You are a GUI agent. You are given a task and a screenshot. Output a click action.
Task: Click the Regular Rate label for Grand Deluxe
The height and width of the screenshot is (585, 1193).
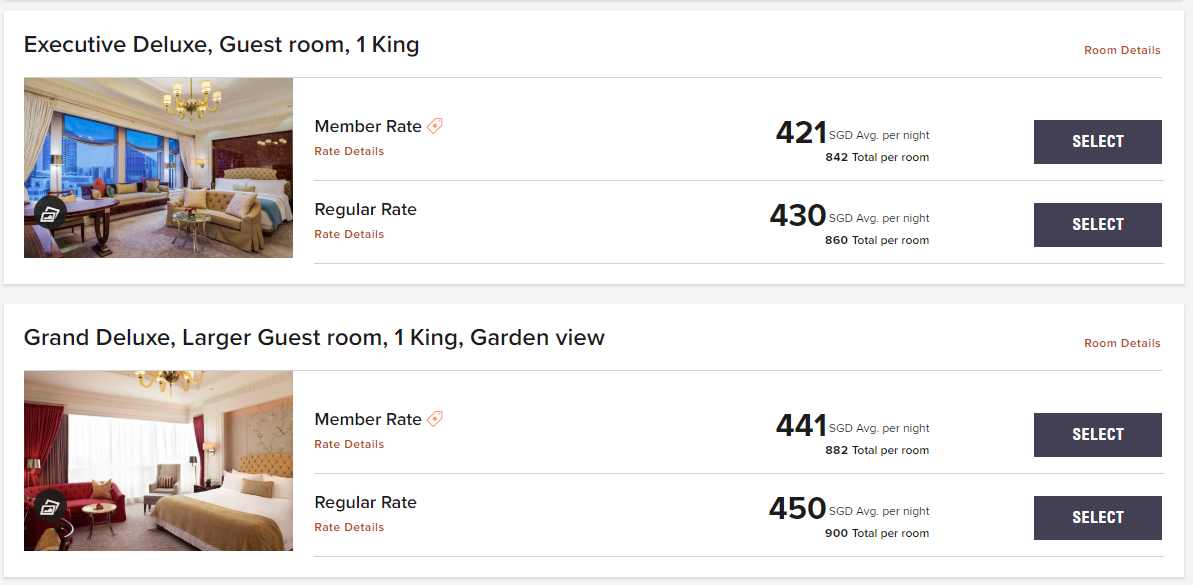[365, 503]
